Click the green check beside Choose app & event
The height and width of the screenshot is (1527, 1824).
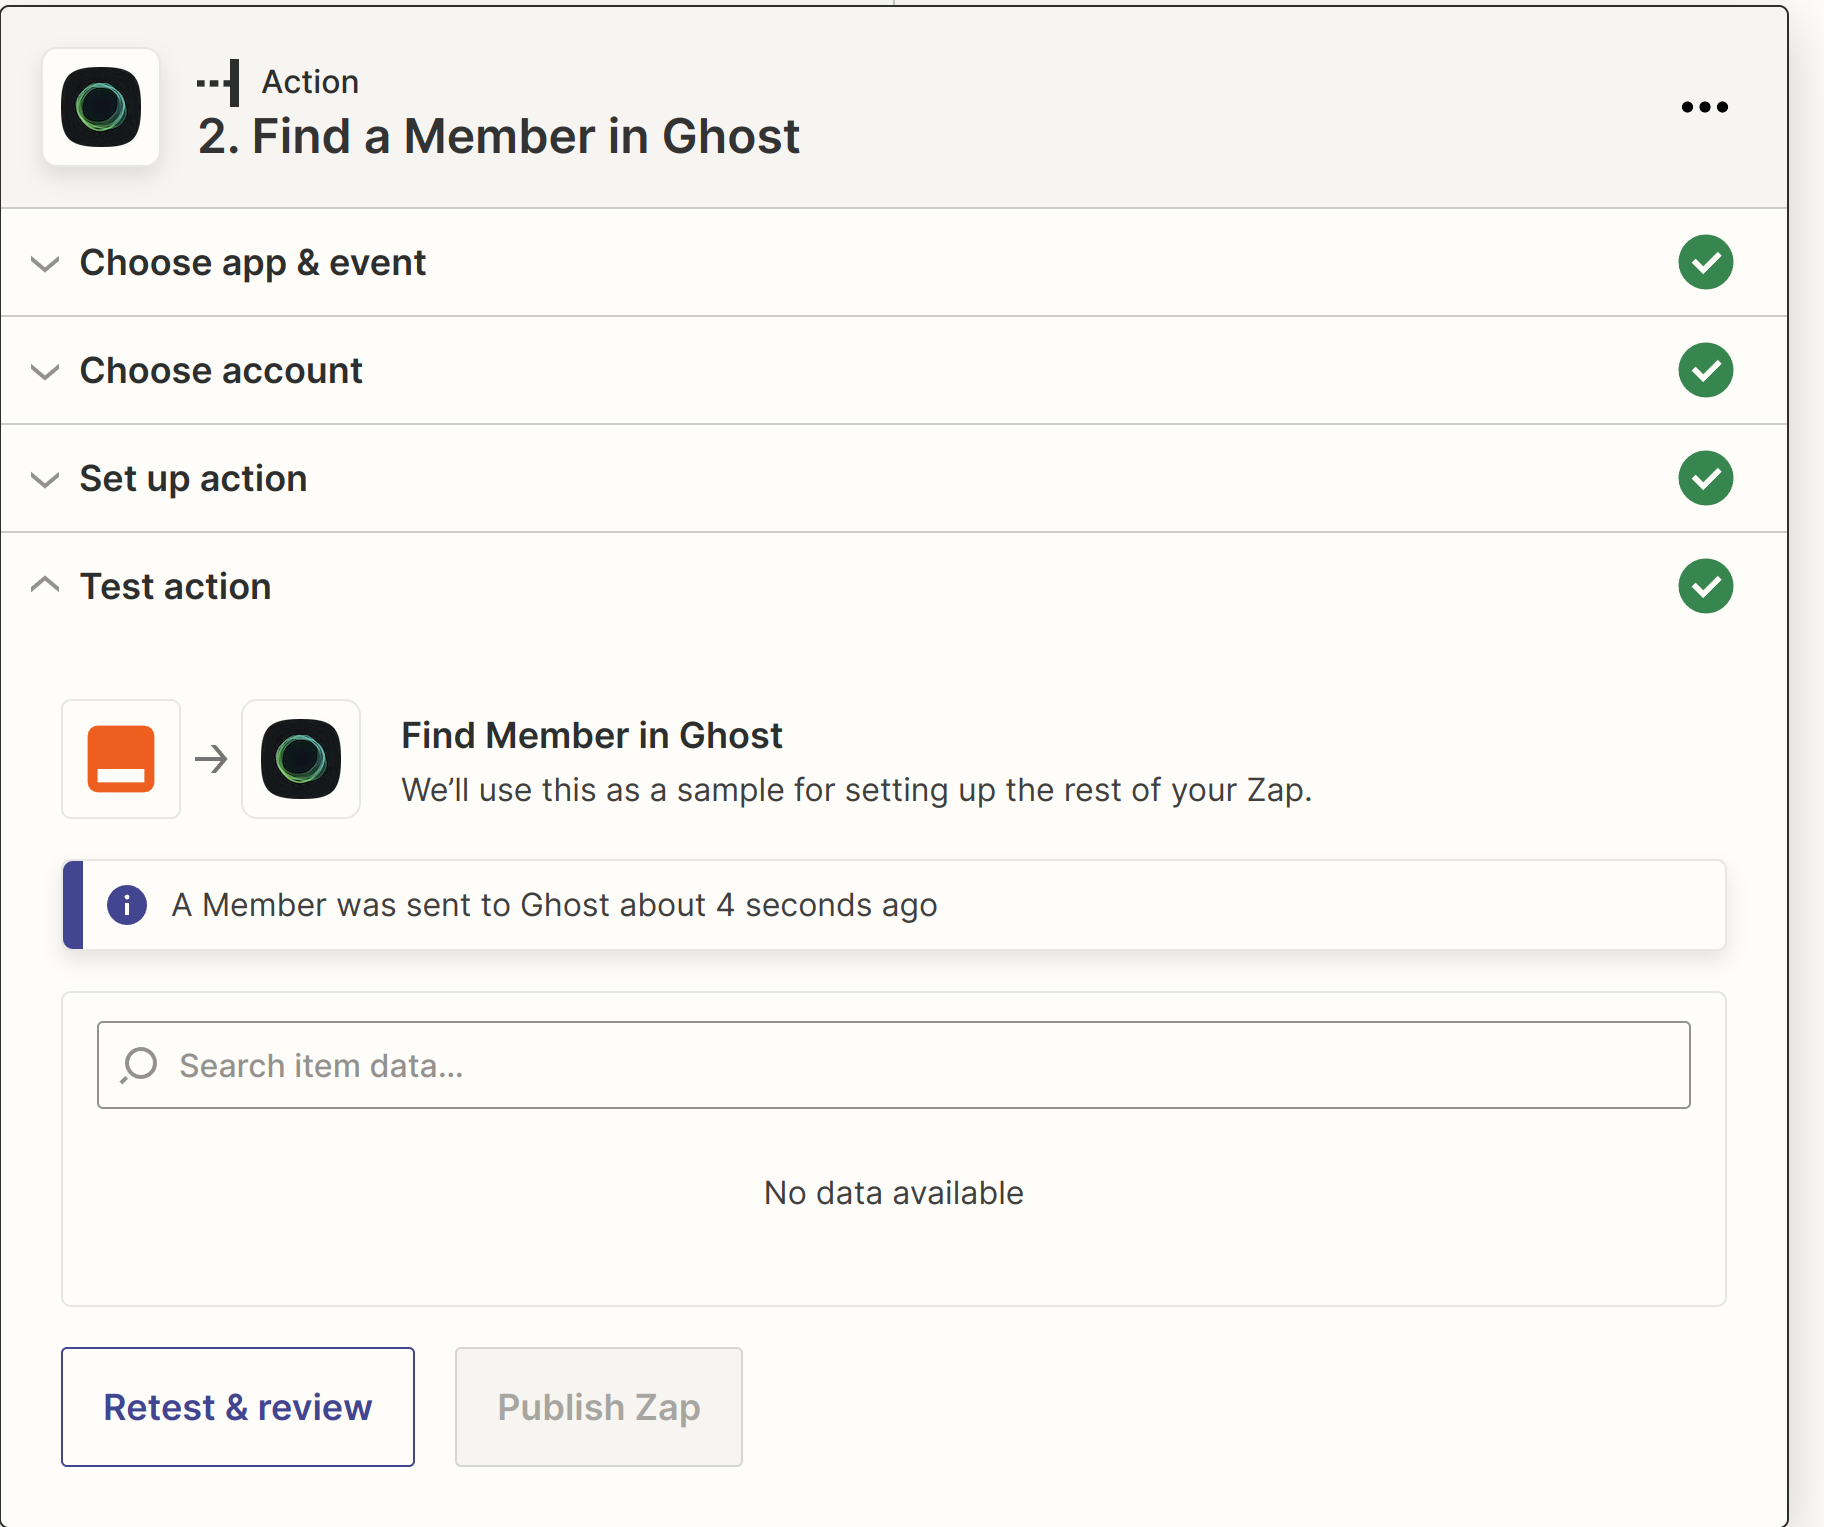(1705, 262)
